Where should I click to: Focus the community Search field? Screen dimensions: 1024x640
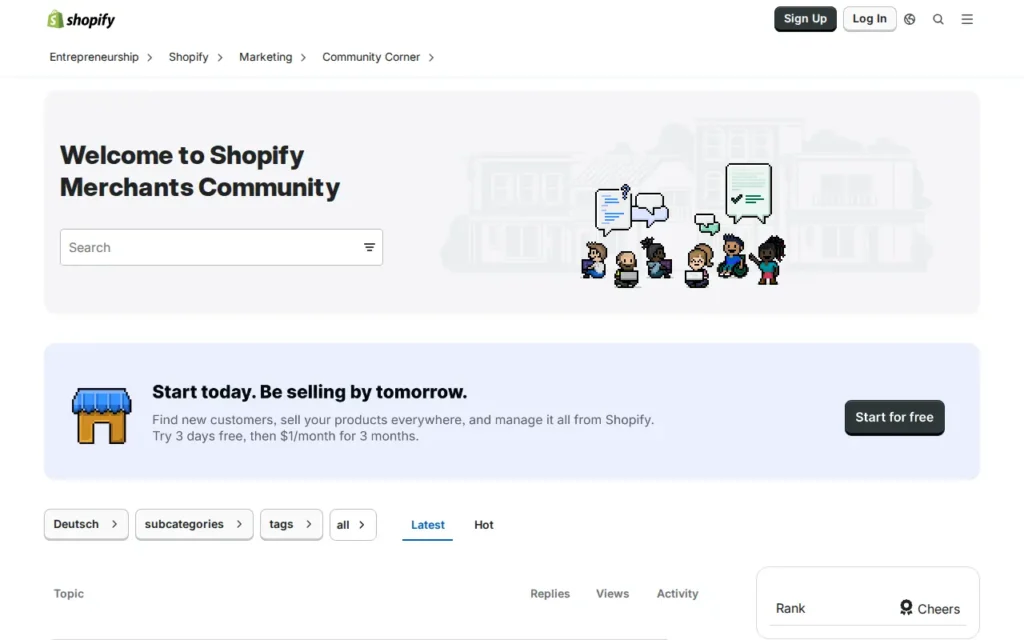click(x=221, y=248)
